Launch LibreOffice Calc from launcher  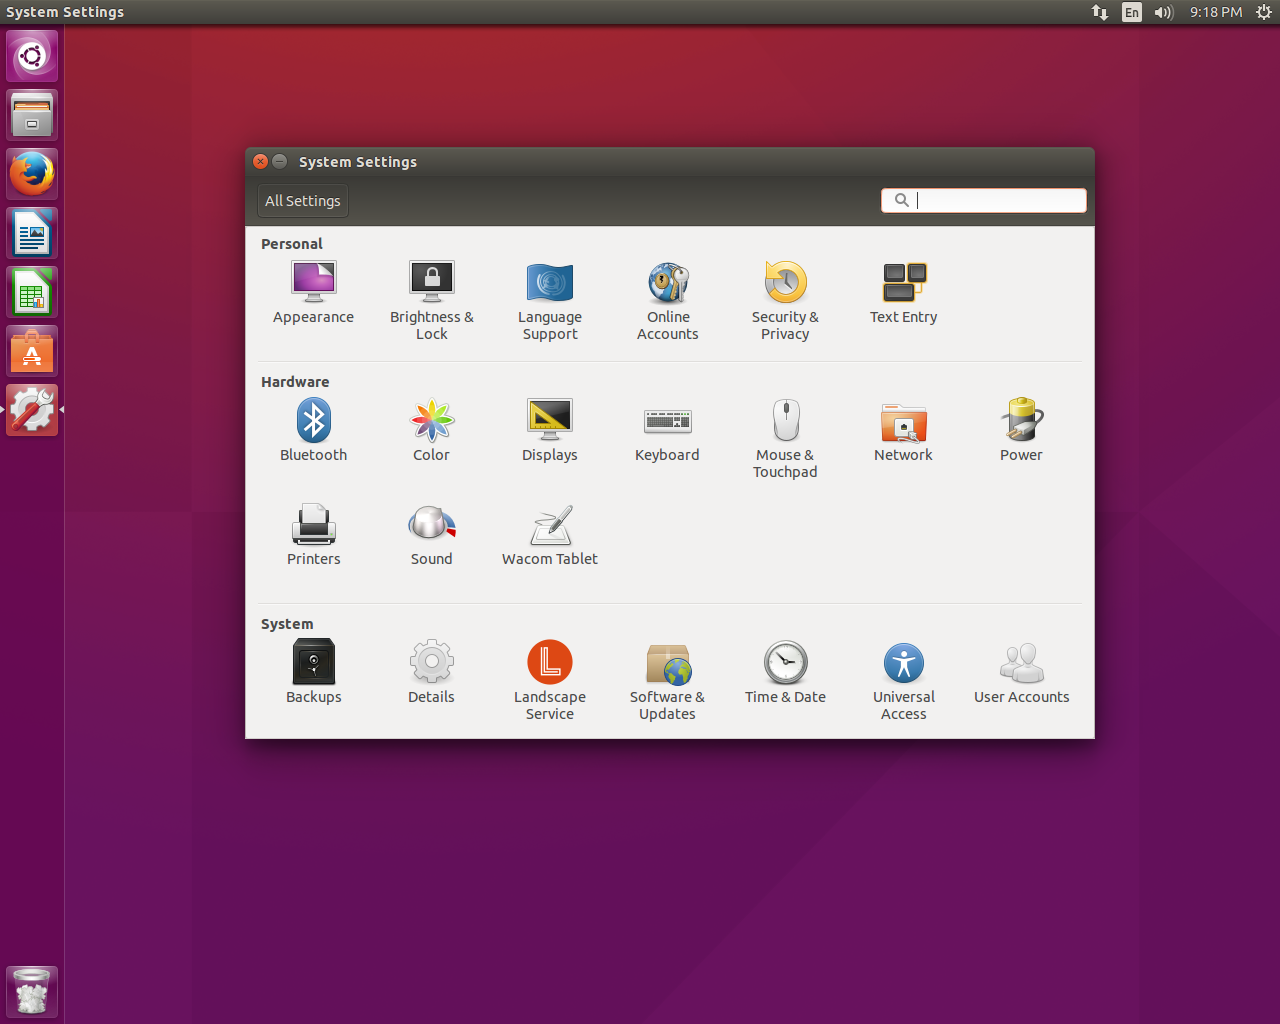click(32, 292)
